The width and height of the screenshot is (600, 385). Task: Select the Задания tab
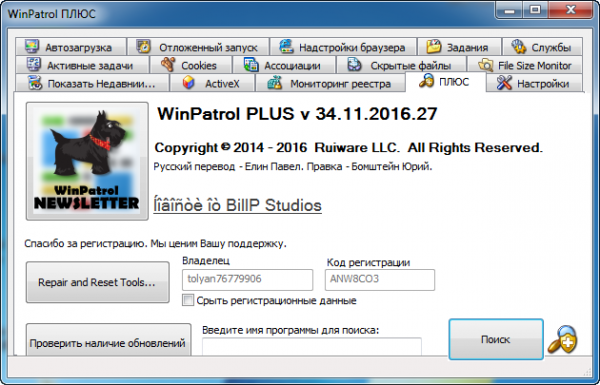coord(460,47)
